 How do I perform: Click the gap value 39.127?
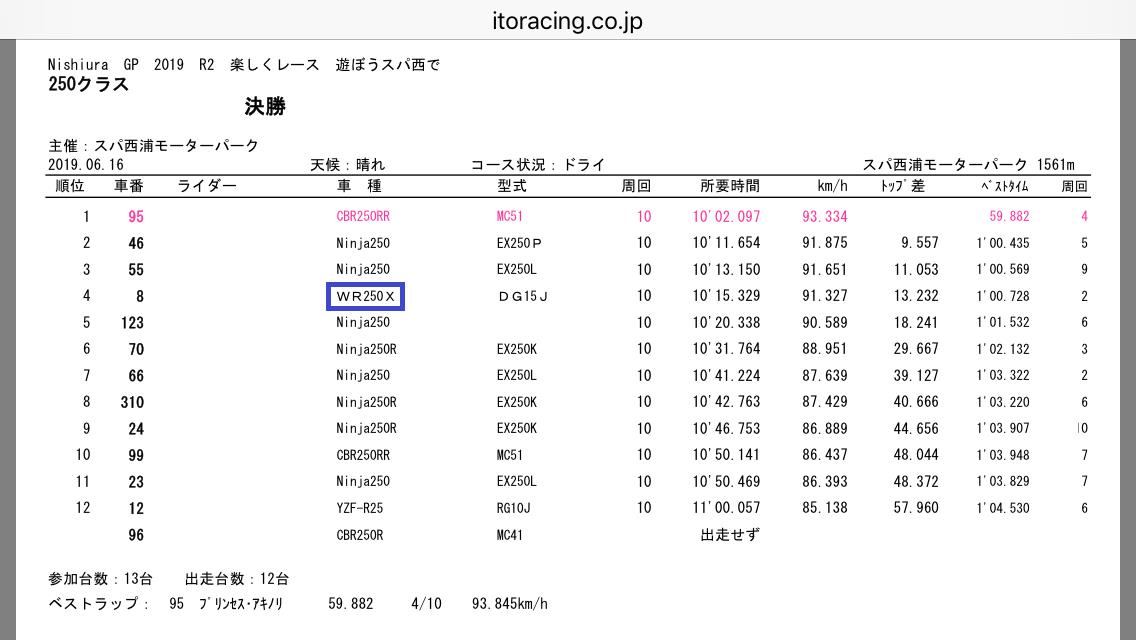[x=916, y=375]
